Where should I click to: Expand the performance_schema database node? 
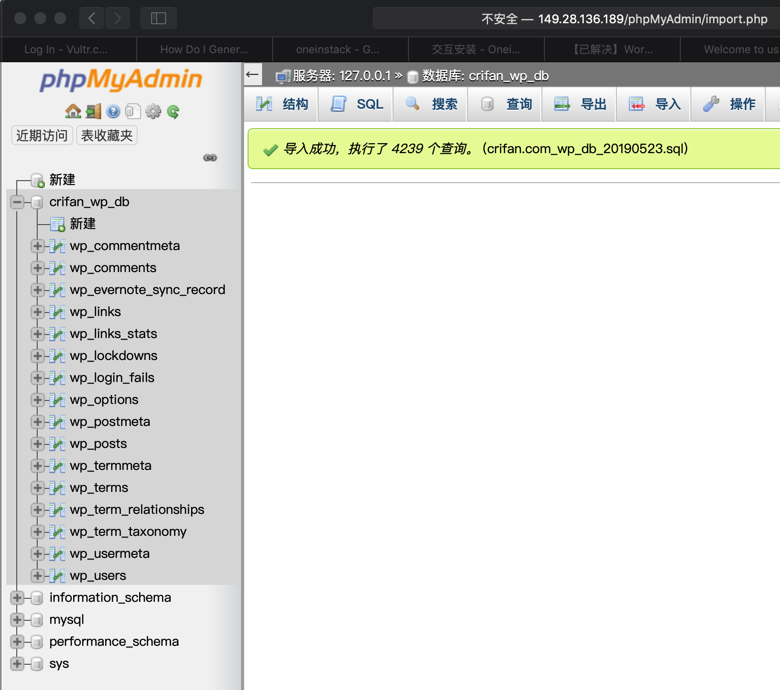[x=17, y=642]
